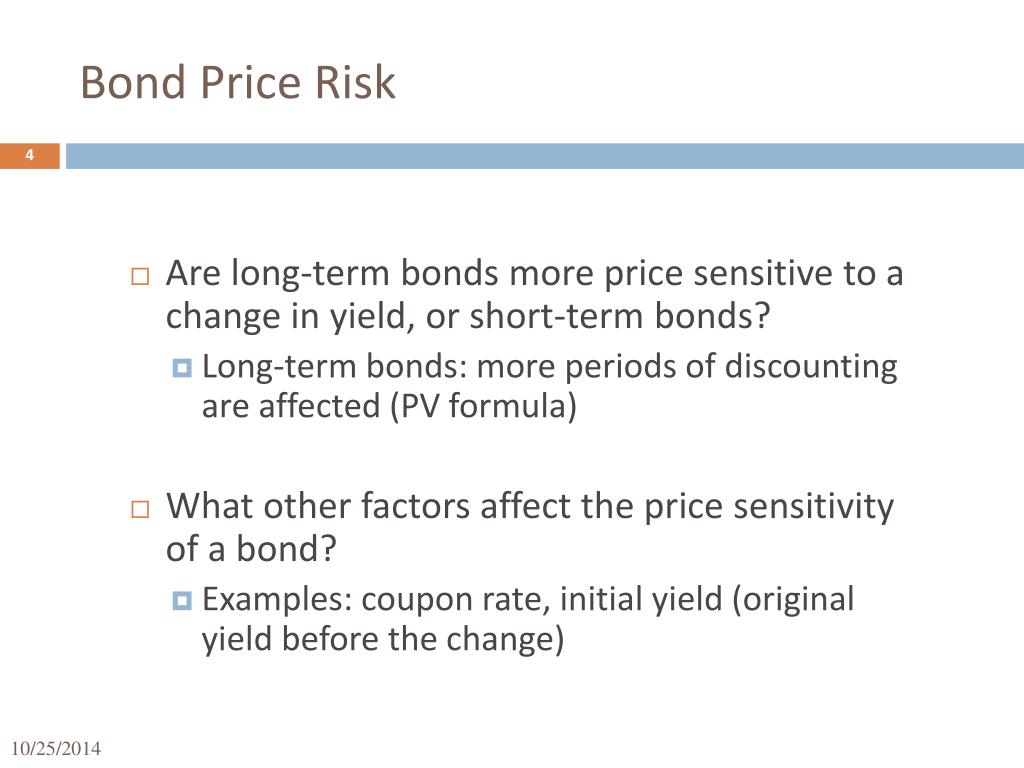Click the "Bond Price Risk" slide title
1024x768 pixels.
238,82
